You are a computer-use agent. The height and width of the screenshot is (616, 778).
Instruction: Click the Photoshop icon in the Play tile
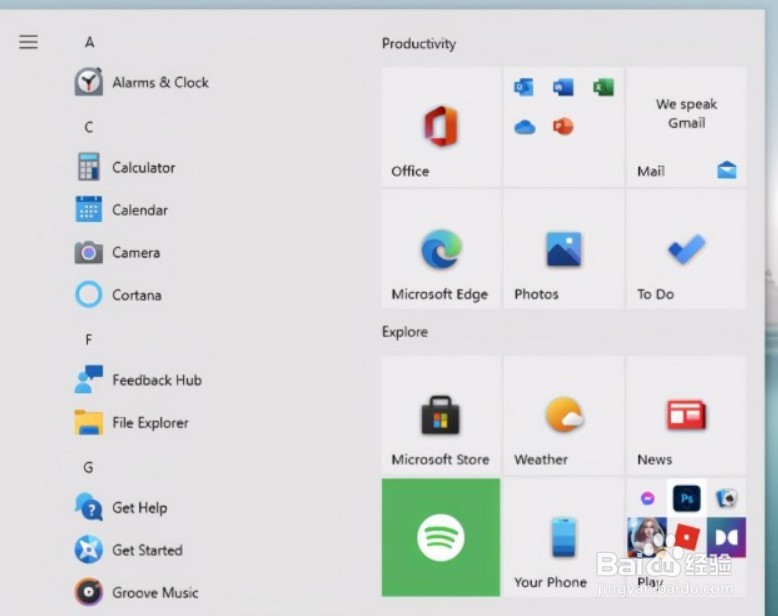pos(686,498)
